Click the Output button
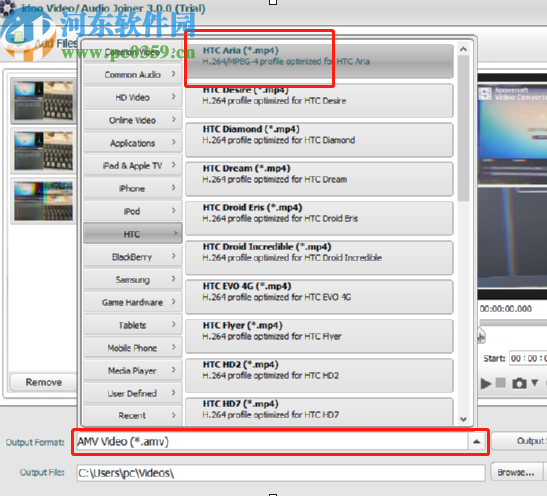The height and width of the screenshot is (496, 547). 519,441
